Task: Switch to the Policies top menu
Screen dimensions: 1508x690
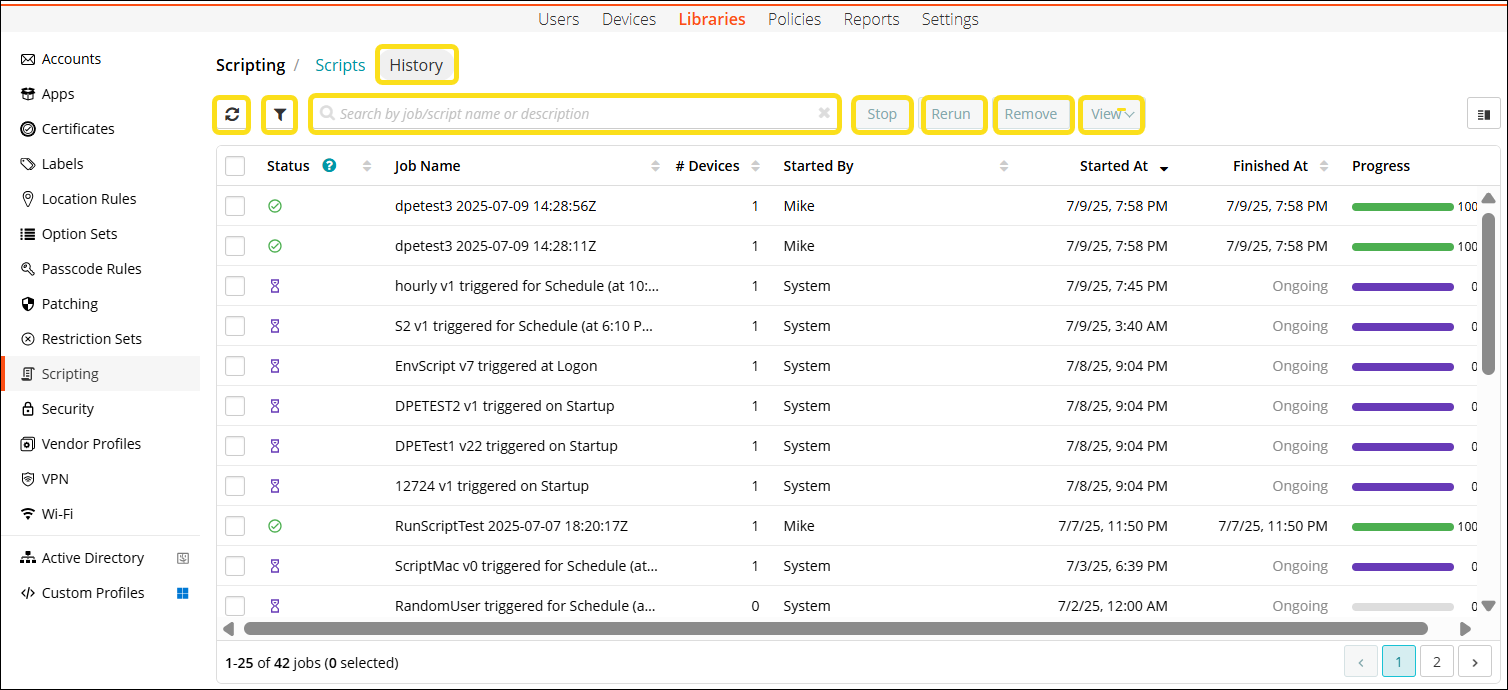Action: pyautogui.click(x=794, y=19)
